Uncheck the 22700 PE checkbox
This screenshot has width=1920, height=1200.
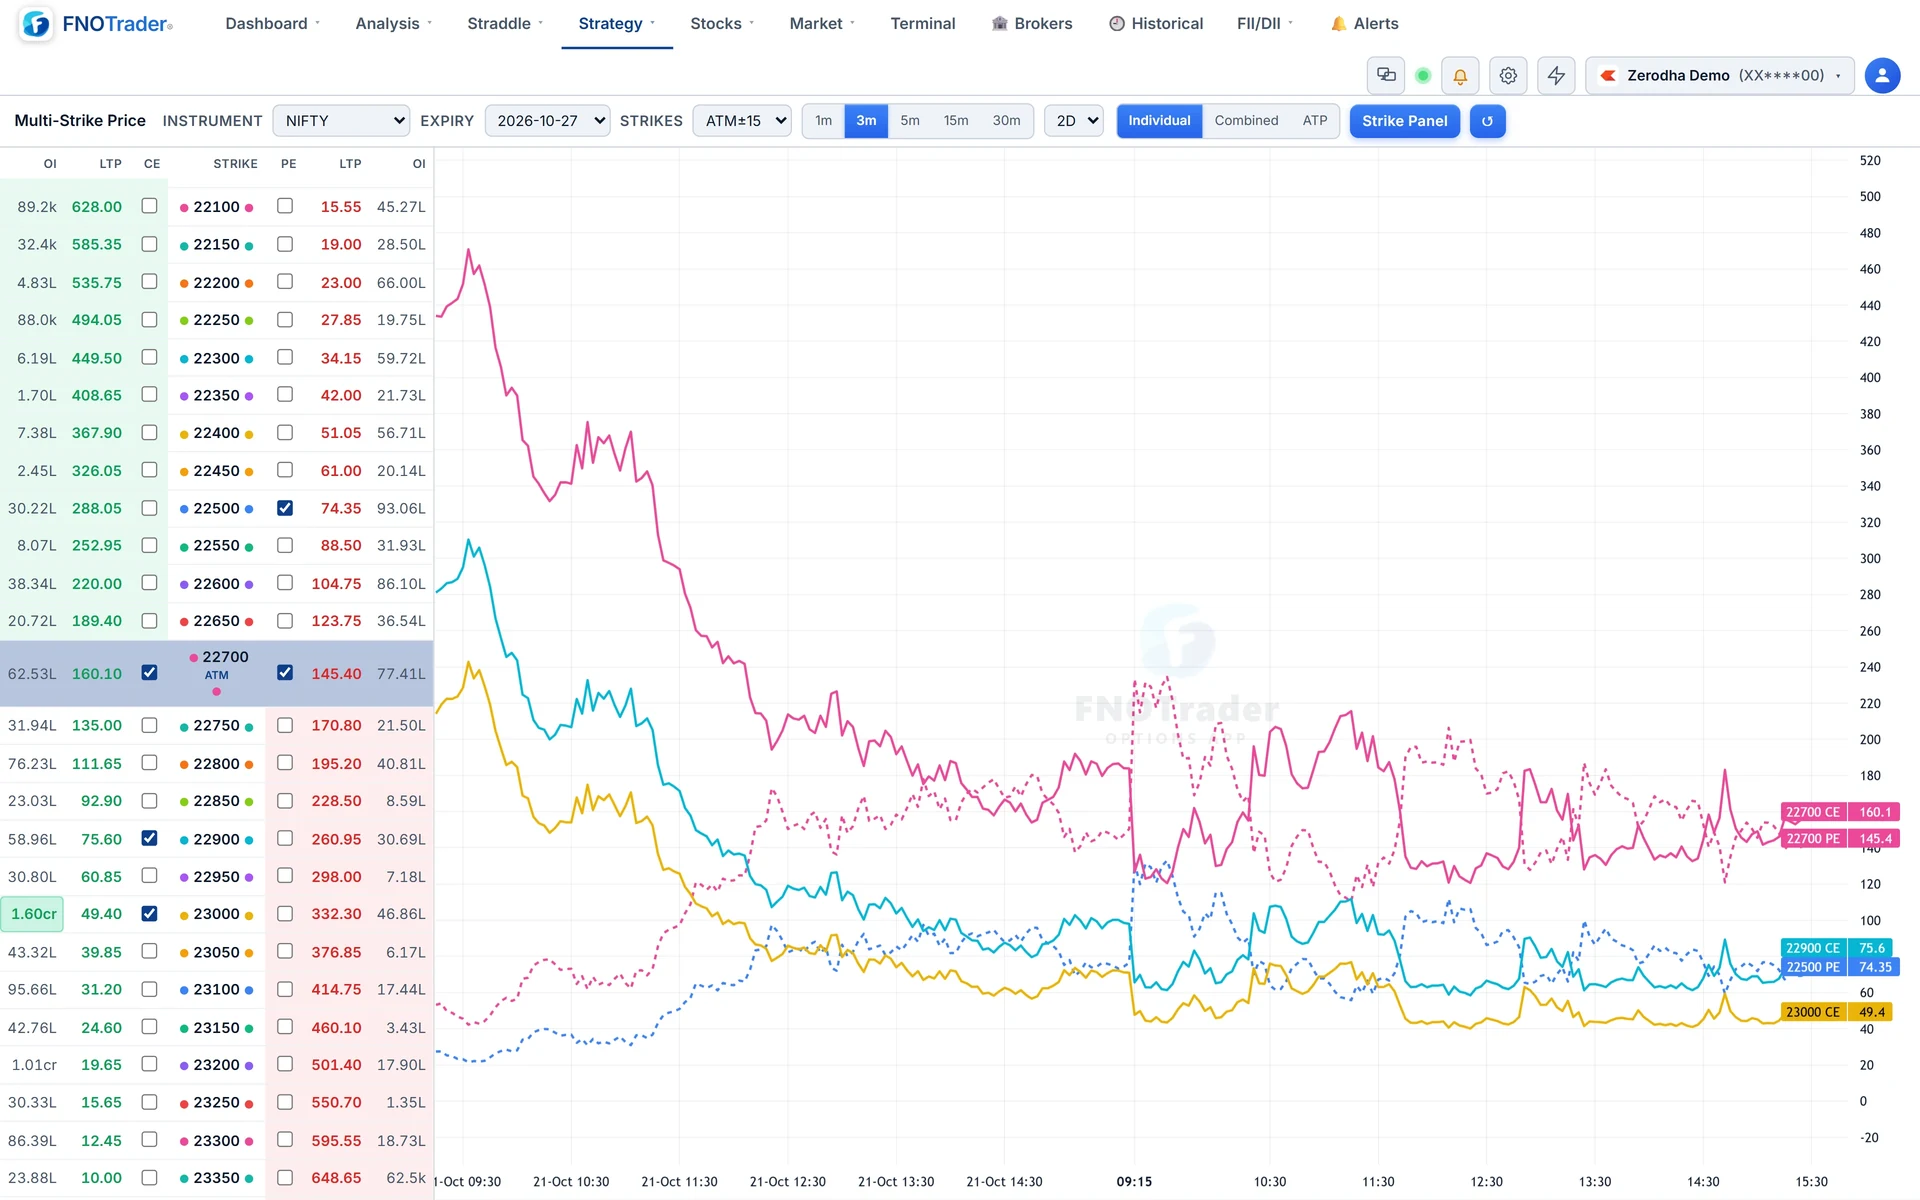(x=285, y=673)
